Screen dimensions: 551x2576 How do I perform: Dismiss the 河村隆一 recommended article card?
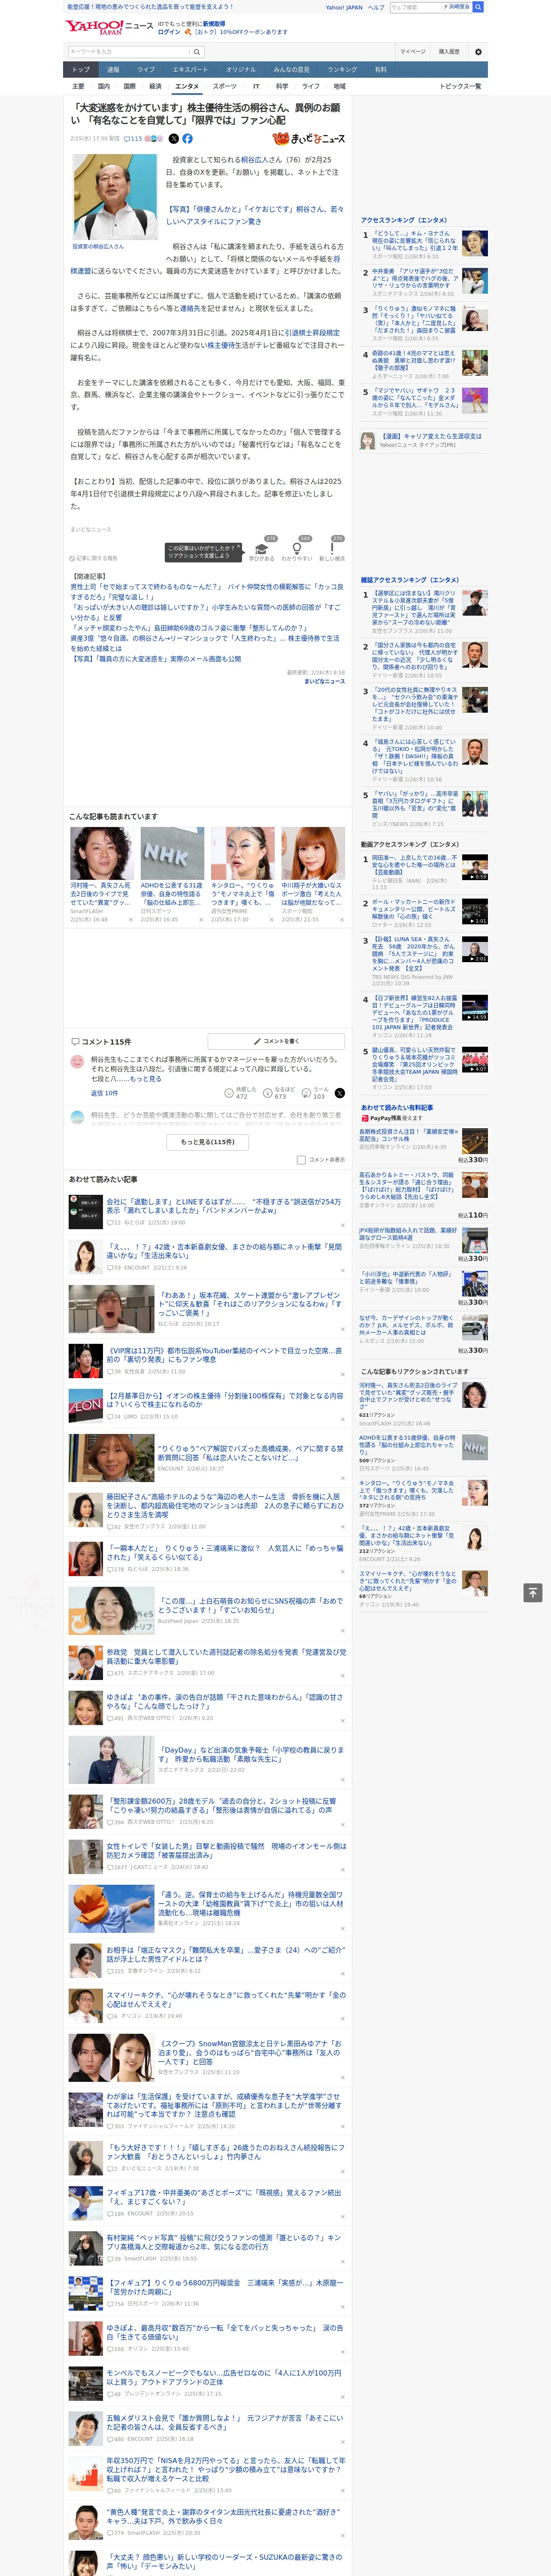[131, 920]
